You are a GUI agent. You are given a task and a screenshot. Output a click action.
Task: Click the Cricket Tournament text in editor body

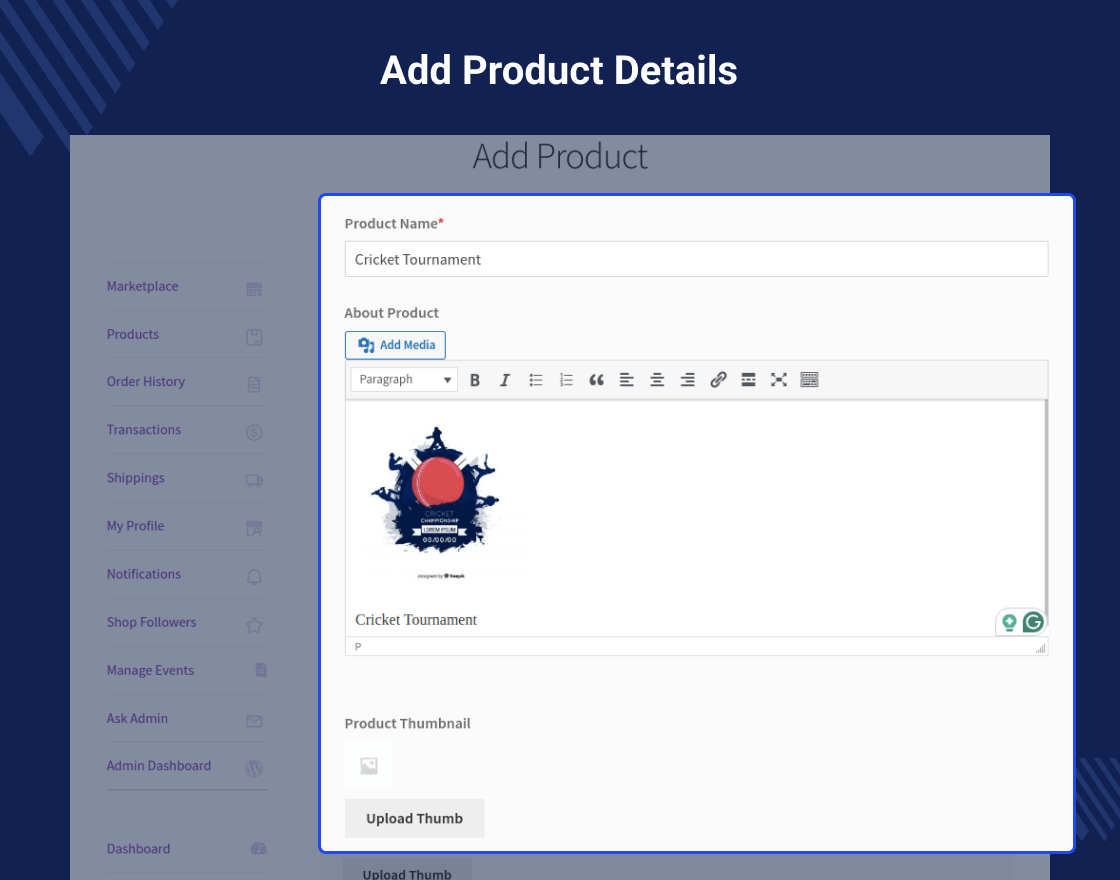pyautogui.click(x=416, y=620)
